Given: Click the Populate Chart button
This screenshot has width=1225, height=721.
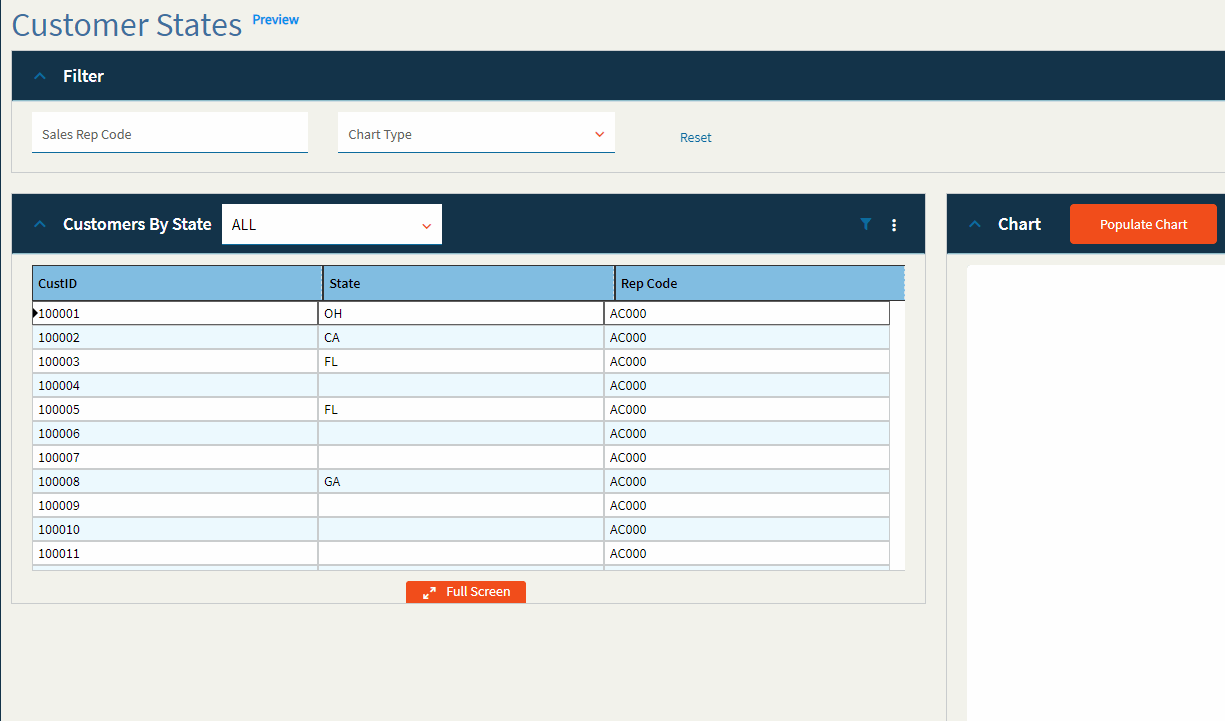Looking at the screenshot, I should coord(1143,224).
